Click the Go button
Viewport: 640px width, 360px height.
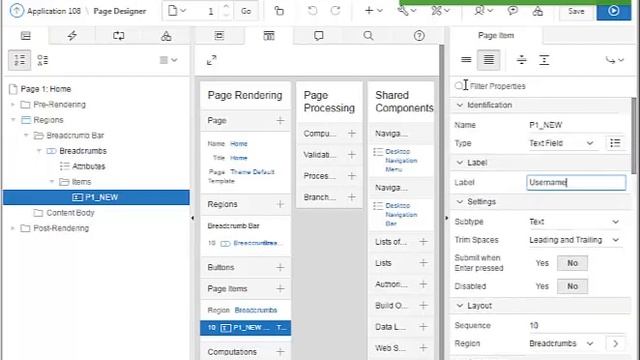tap(246, 11)
